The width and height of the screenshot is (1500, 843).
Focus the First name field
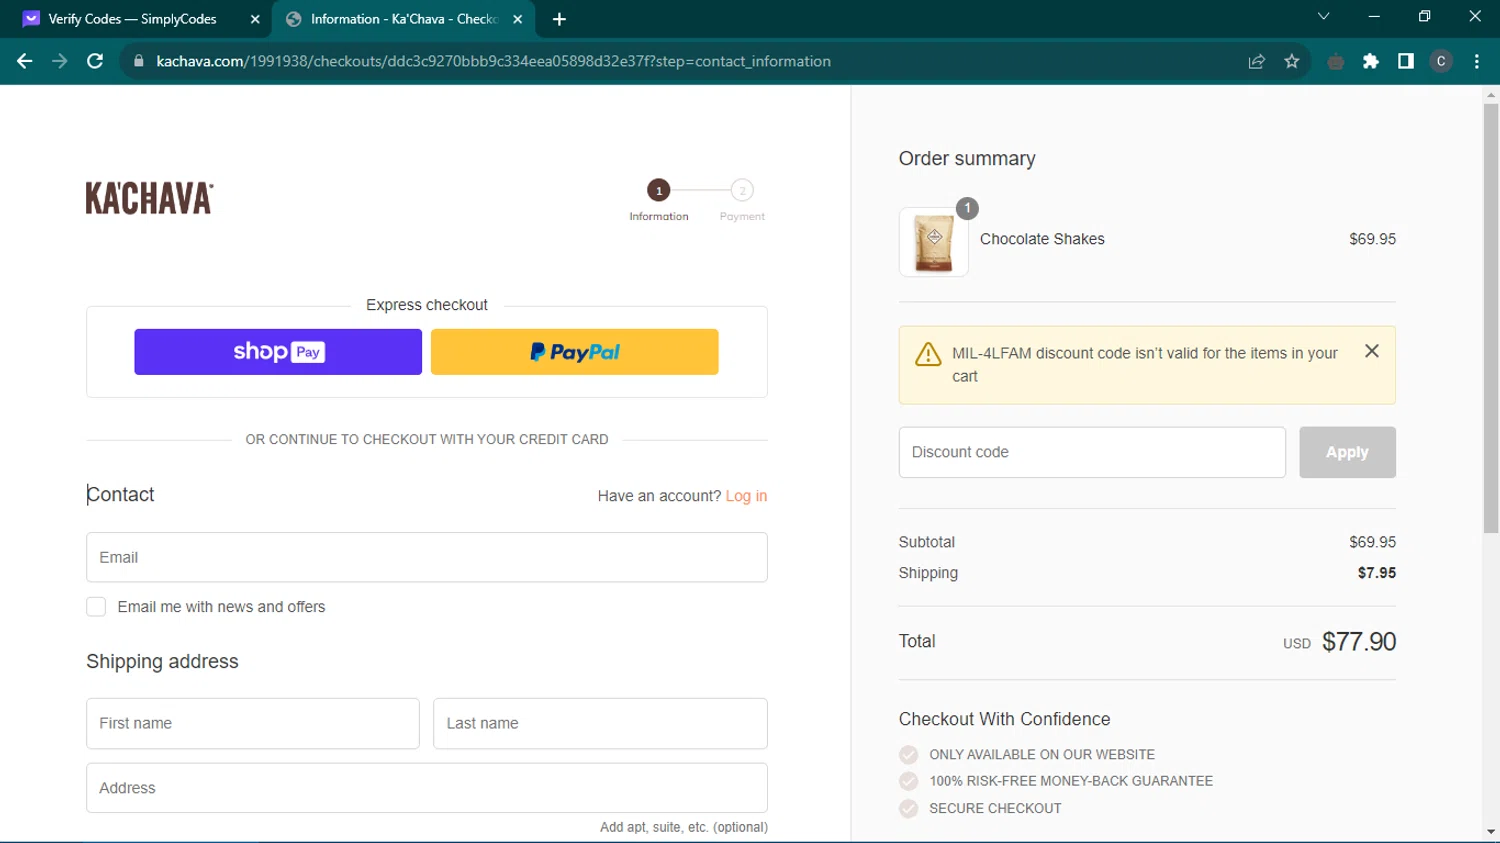point(253,723)
